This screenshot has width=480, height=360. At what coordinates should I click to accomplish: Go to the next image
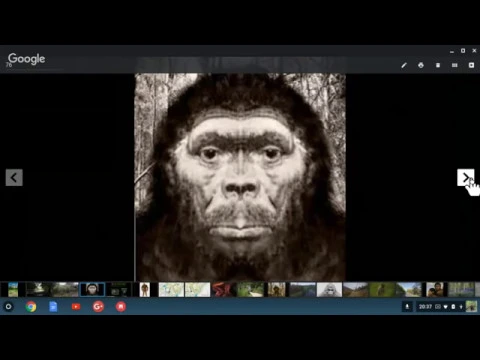tap(465, 177)
